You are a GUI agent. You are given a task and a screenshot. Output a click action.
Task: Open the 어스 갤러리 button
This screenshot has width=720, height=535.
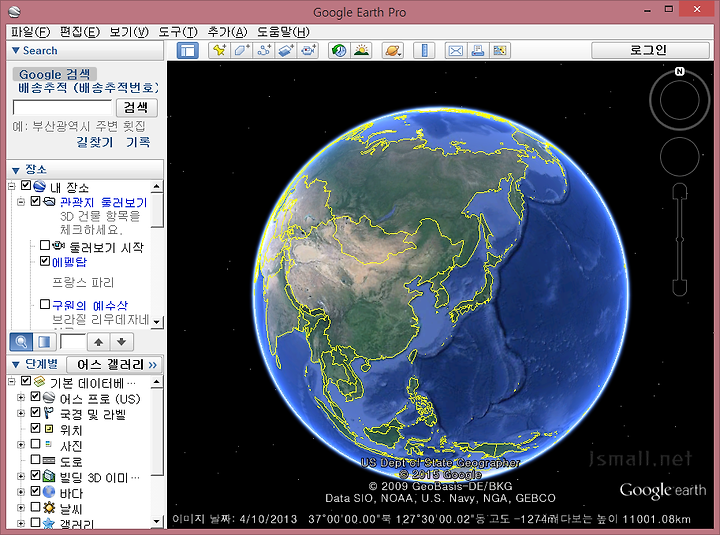[x=115, y=365]
